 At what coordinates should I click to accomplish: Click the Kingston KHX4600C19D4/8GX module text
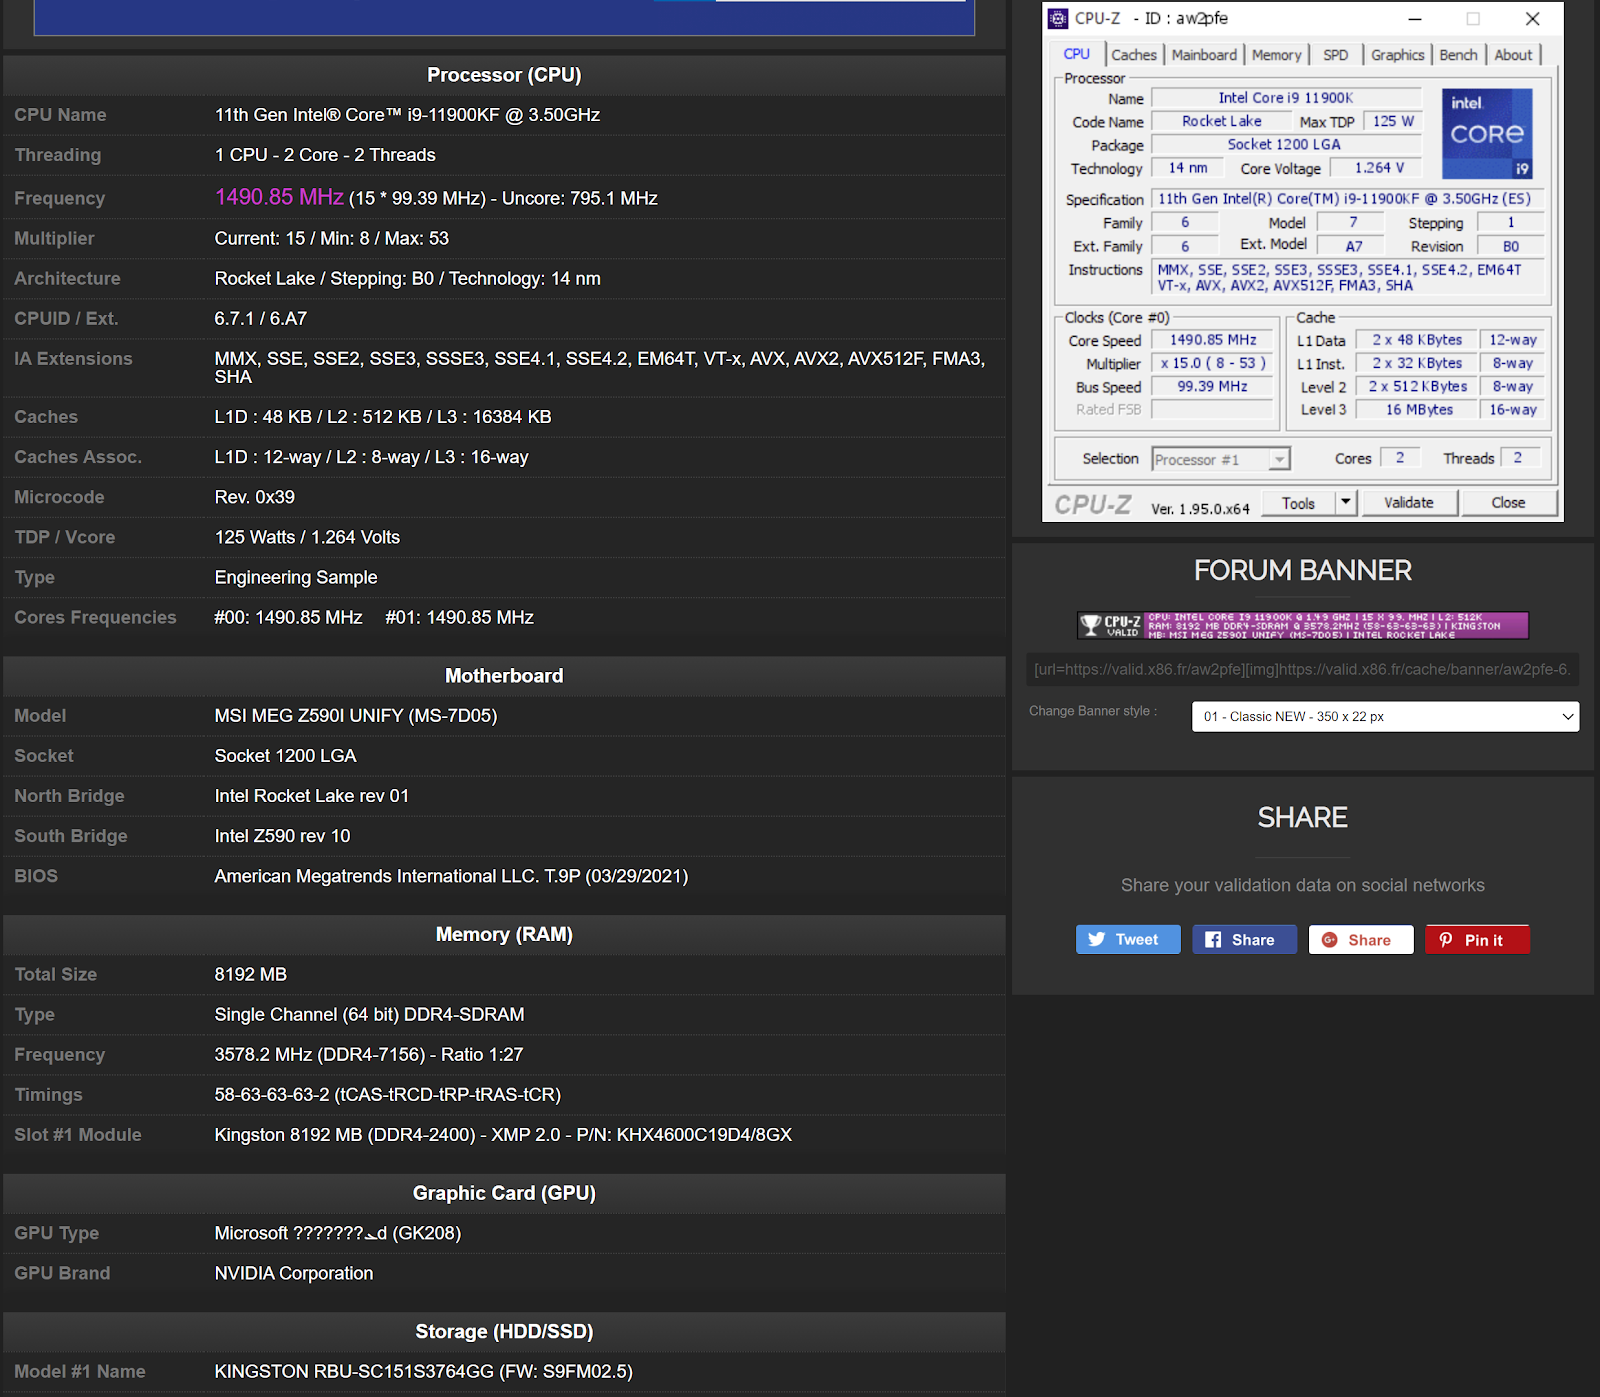point(503,1135)
